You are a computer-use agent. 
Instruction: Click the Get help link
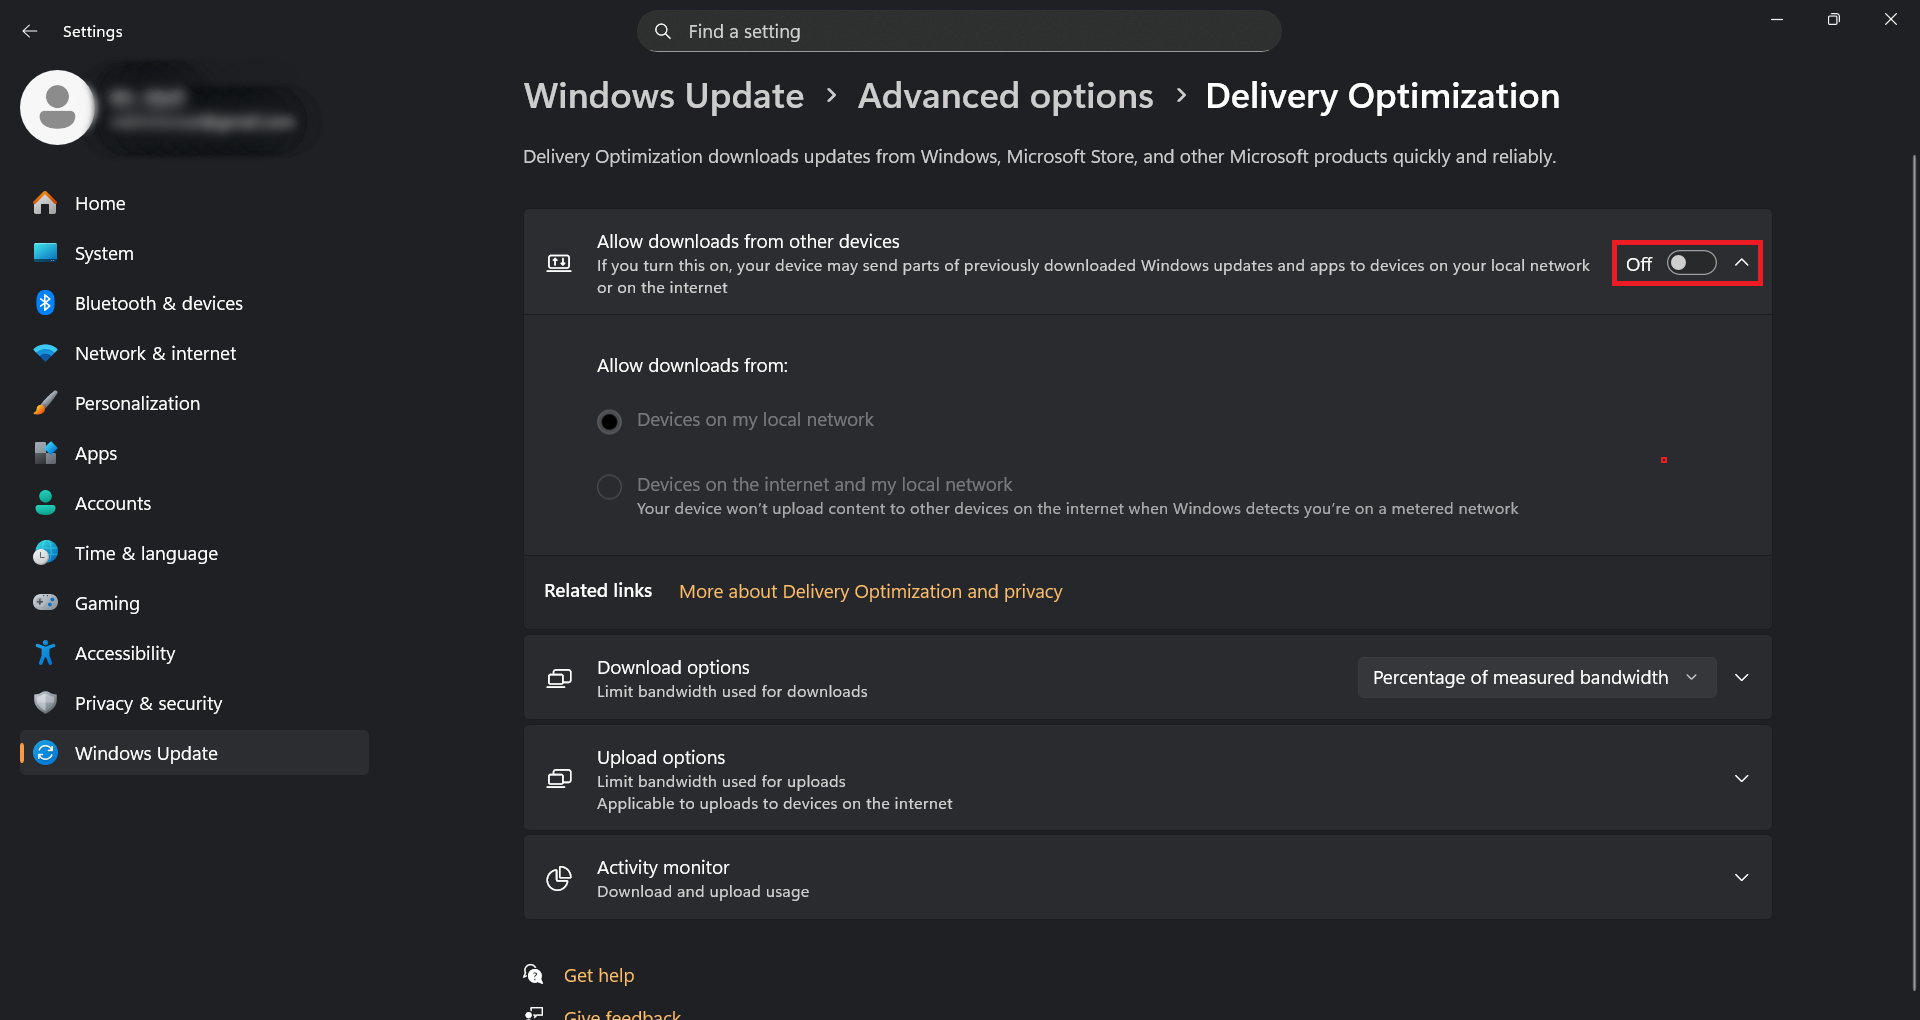click(x=599, y=975)
